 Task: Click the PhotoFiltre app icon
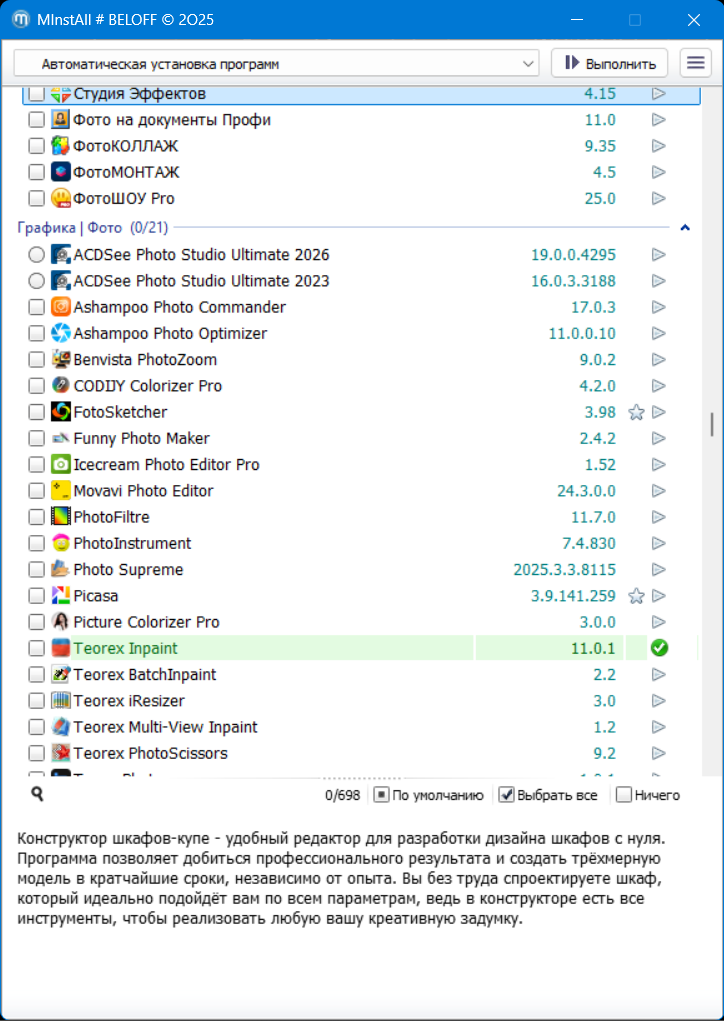[60, 517]
